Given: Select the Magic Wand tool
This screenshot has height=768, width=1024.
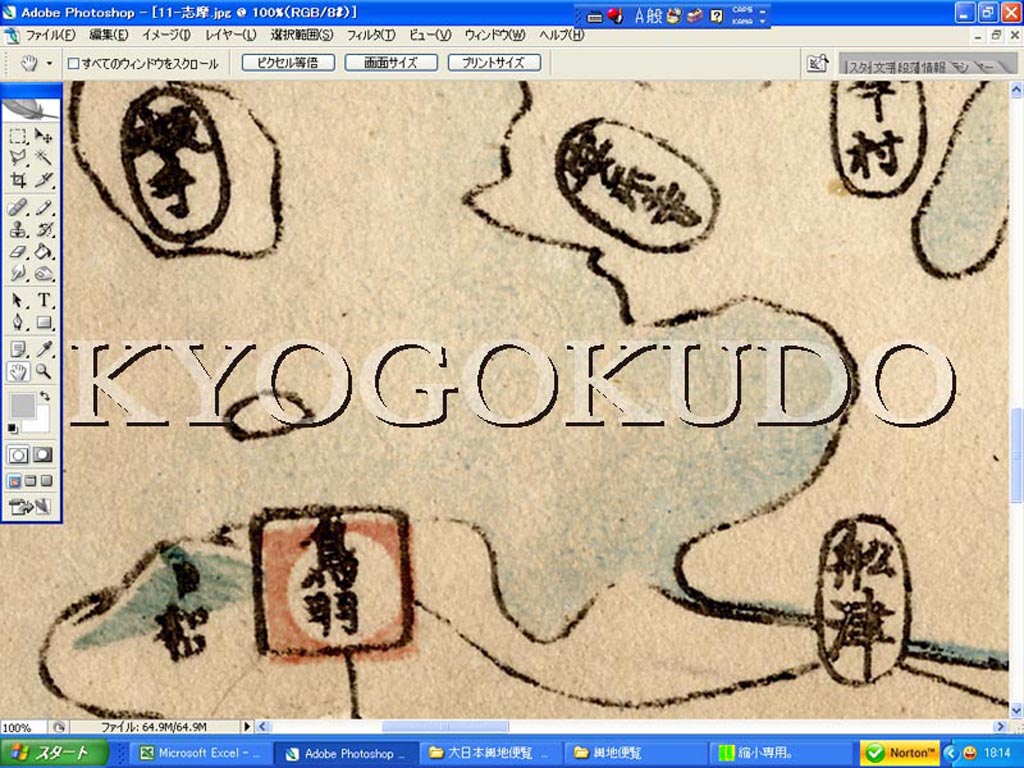Looking at the screenshot, I should [x=44, y=157].
